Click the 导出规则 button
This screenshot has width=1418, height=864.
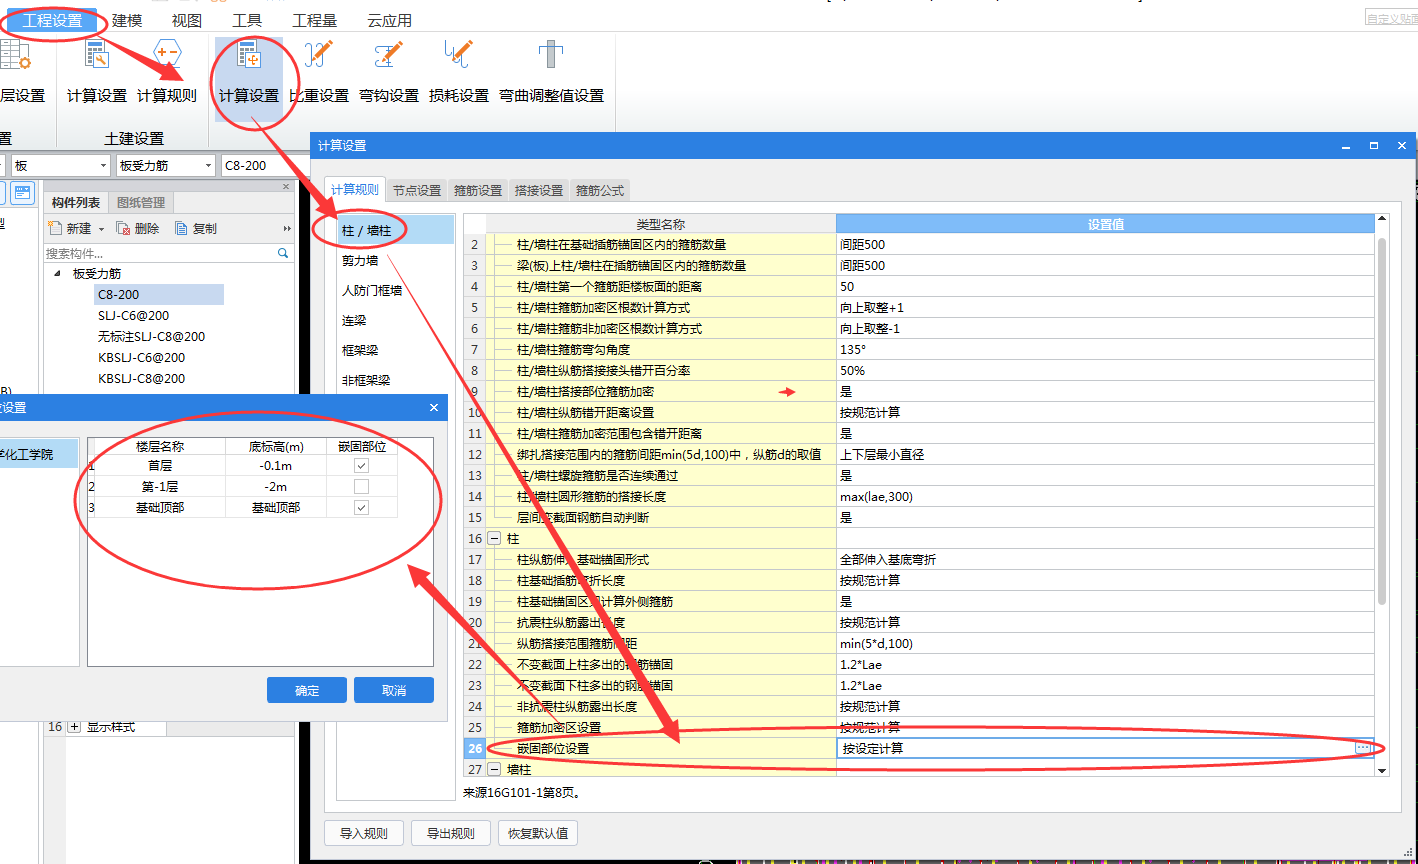click(451, 833)
